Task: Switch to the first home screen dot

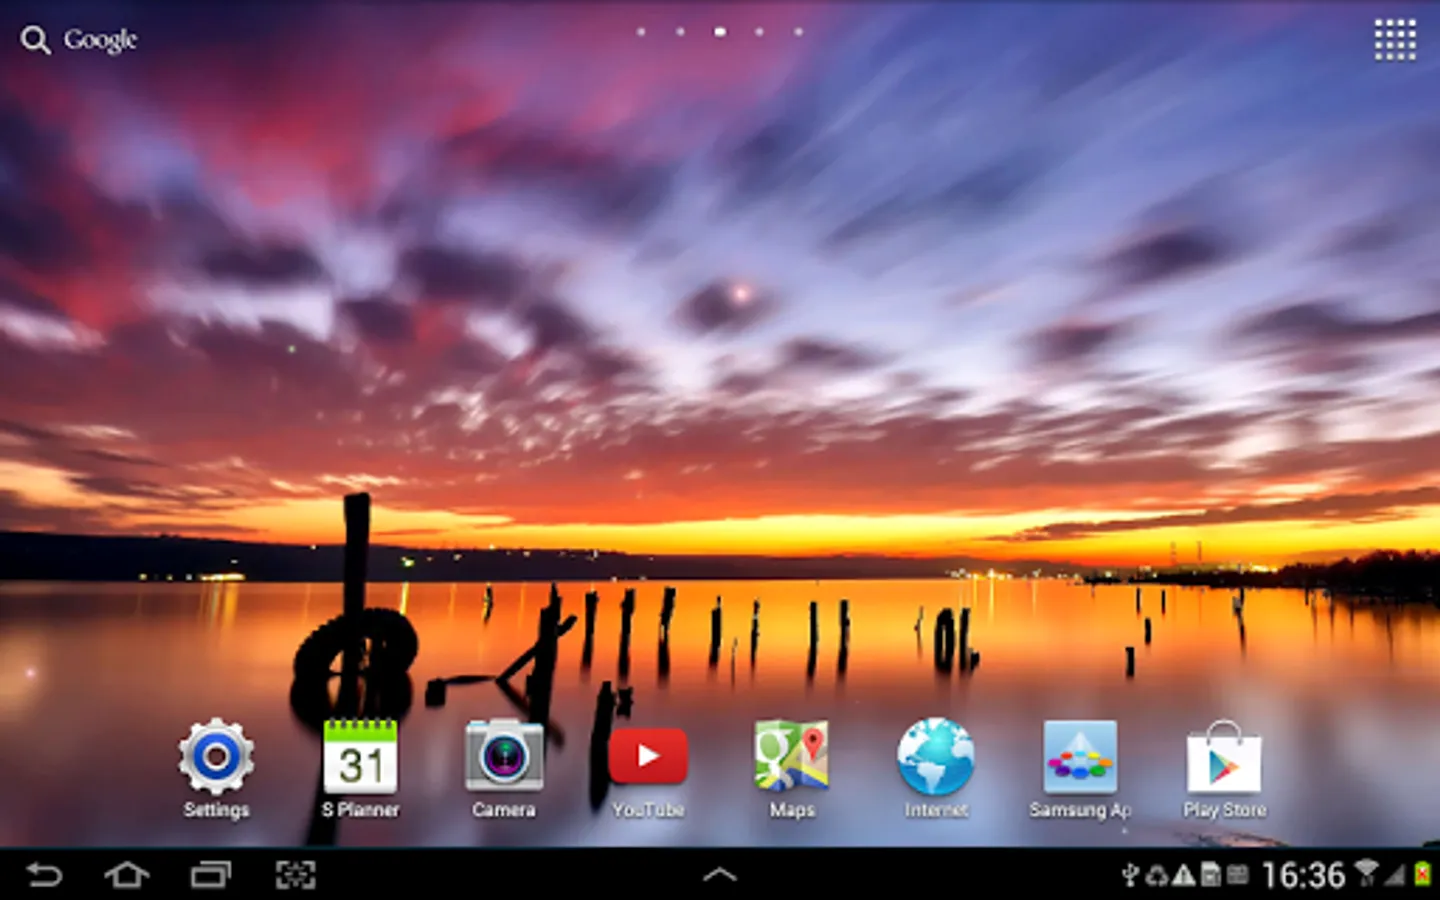Action: coord(641,32)
